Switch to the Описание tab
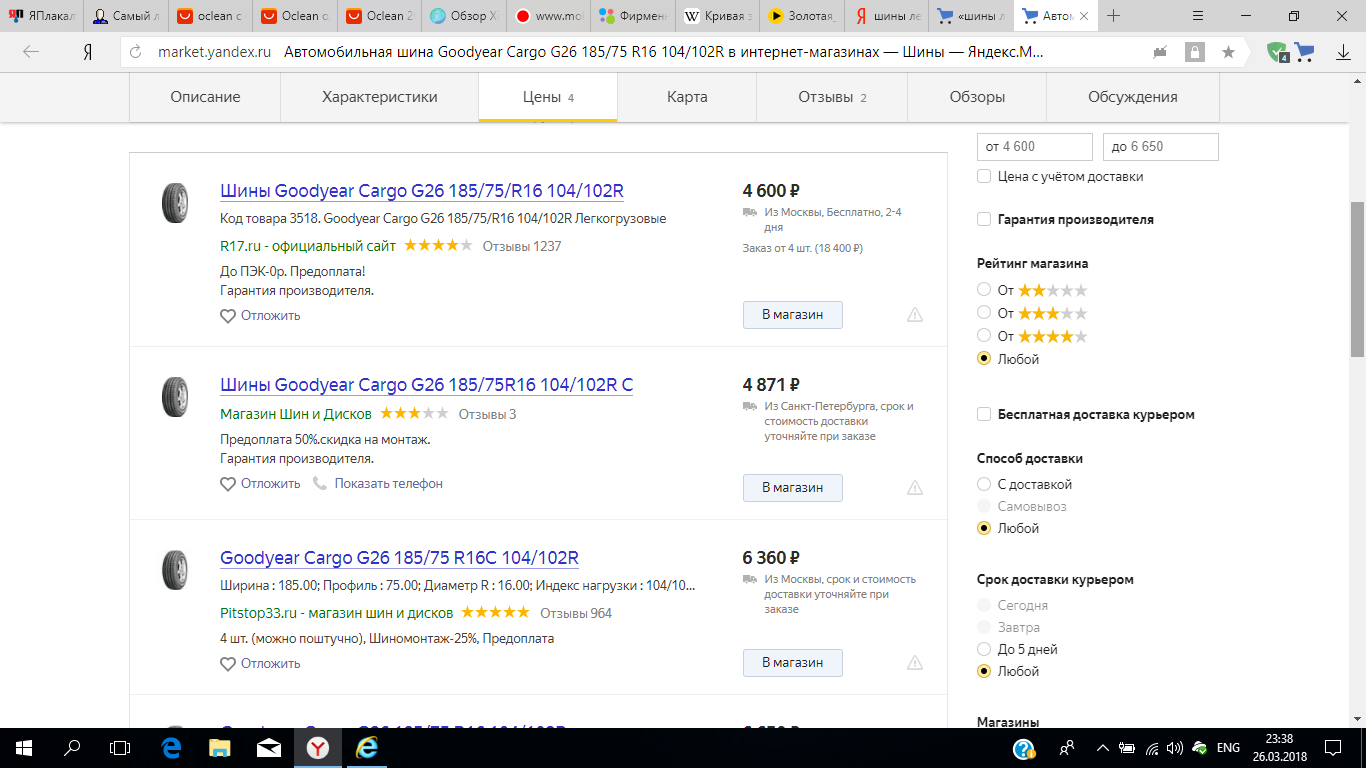The height and width of the screenshot is (768, 1366). (205, 97)
